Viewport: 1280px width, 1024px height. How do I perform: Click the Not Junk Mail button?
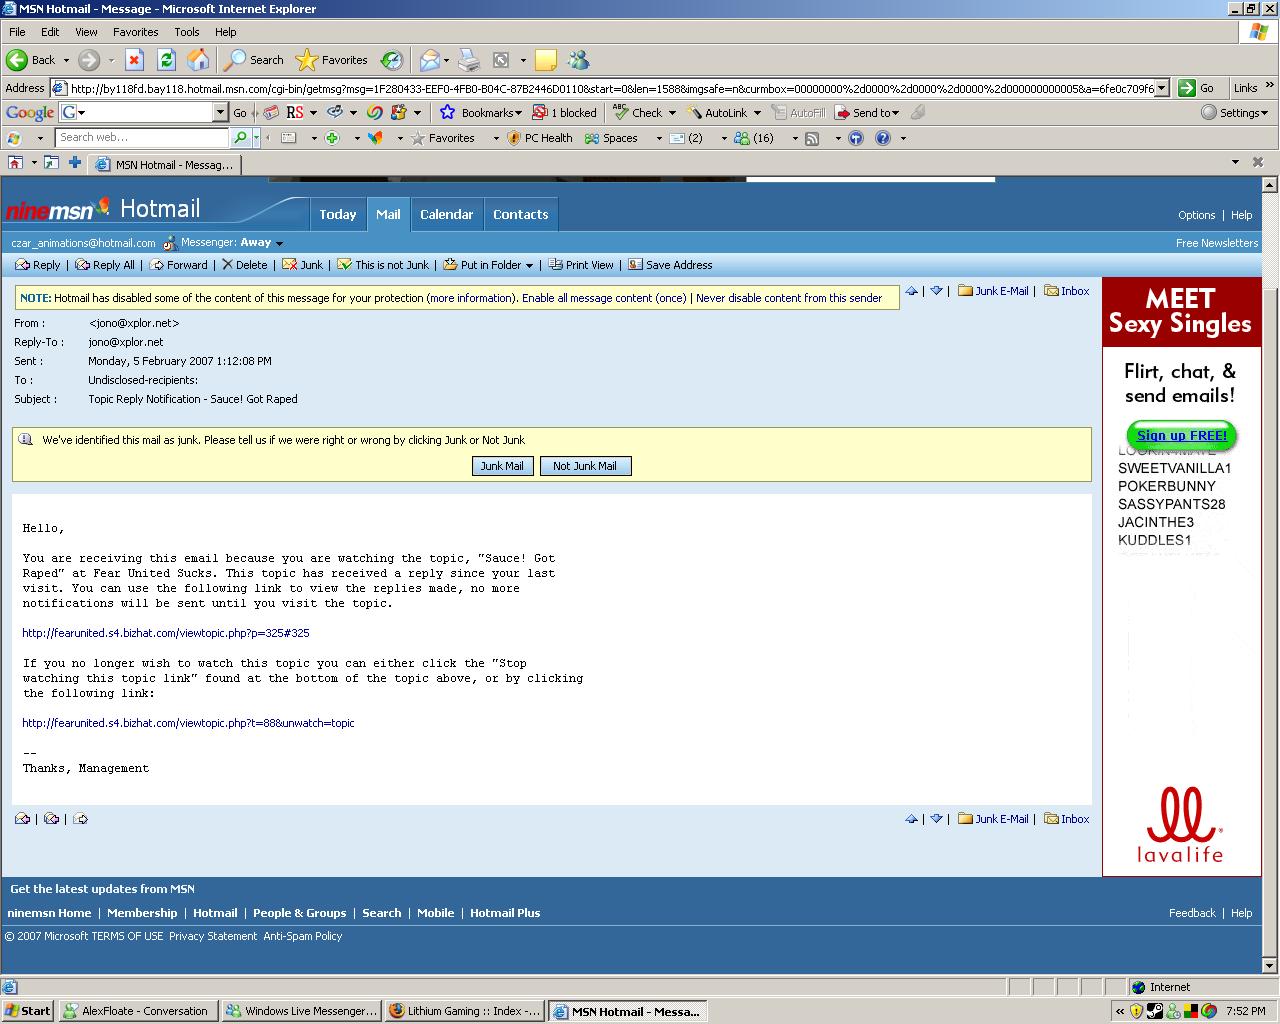pyautogui.click(x=585, y=466)
